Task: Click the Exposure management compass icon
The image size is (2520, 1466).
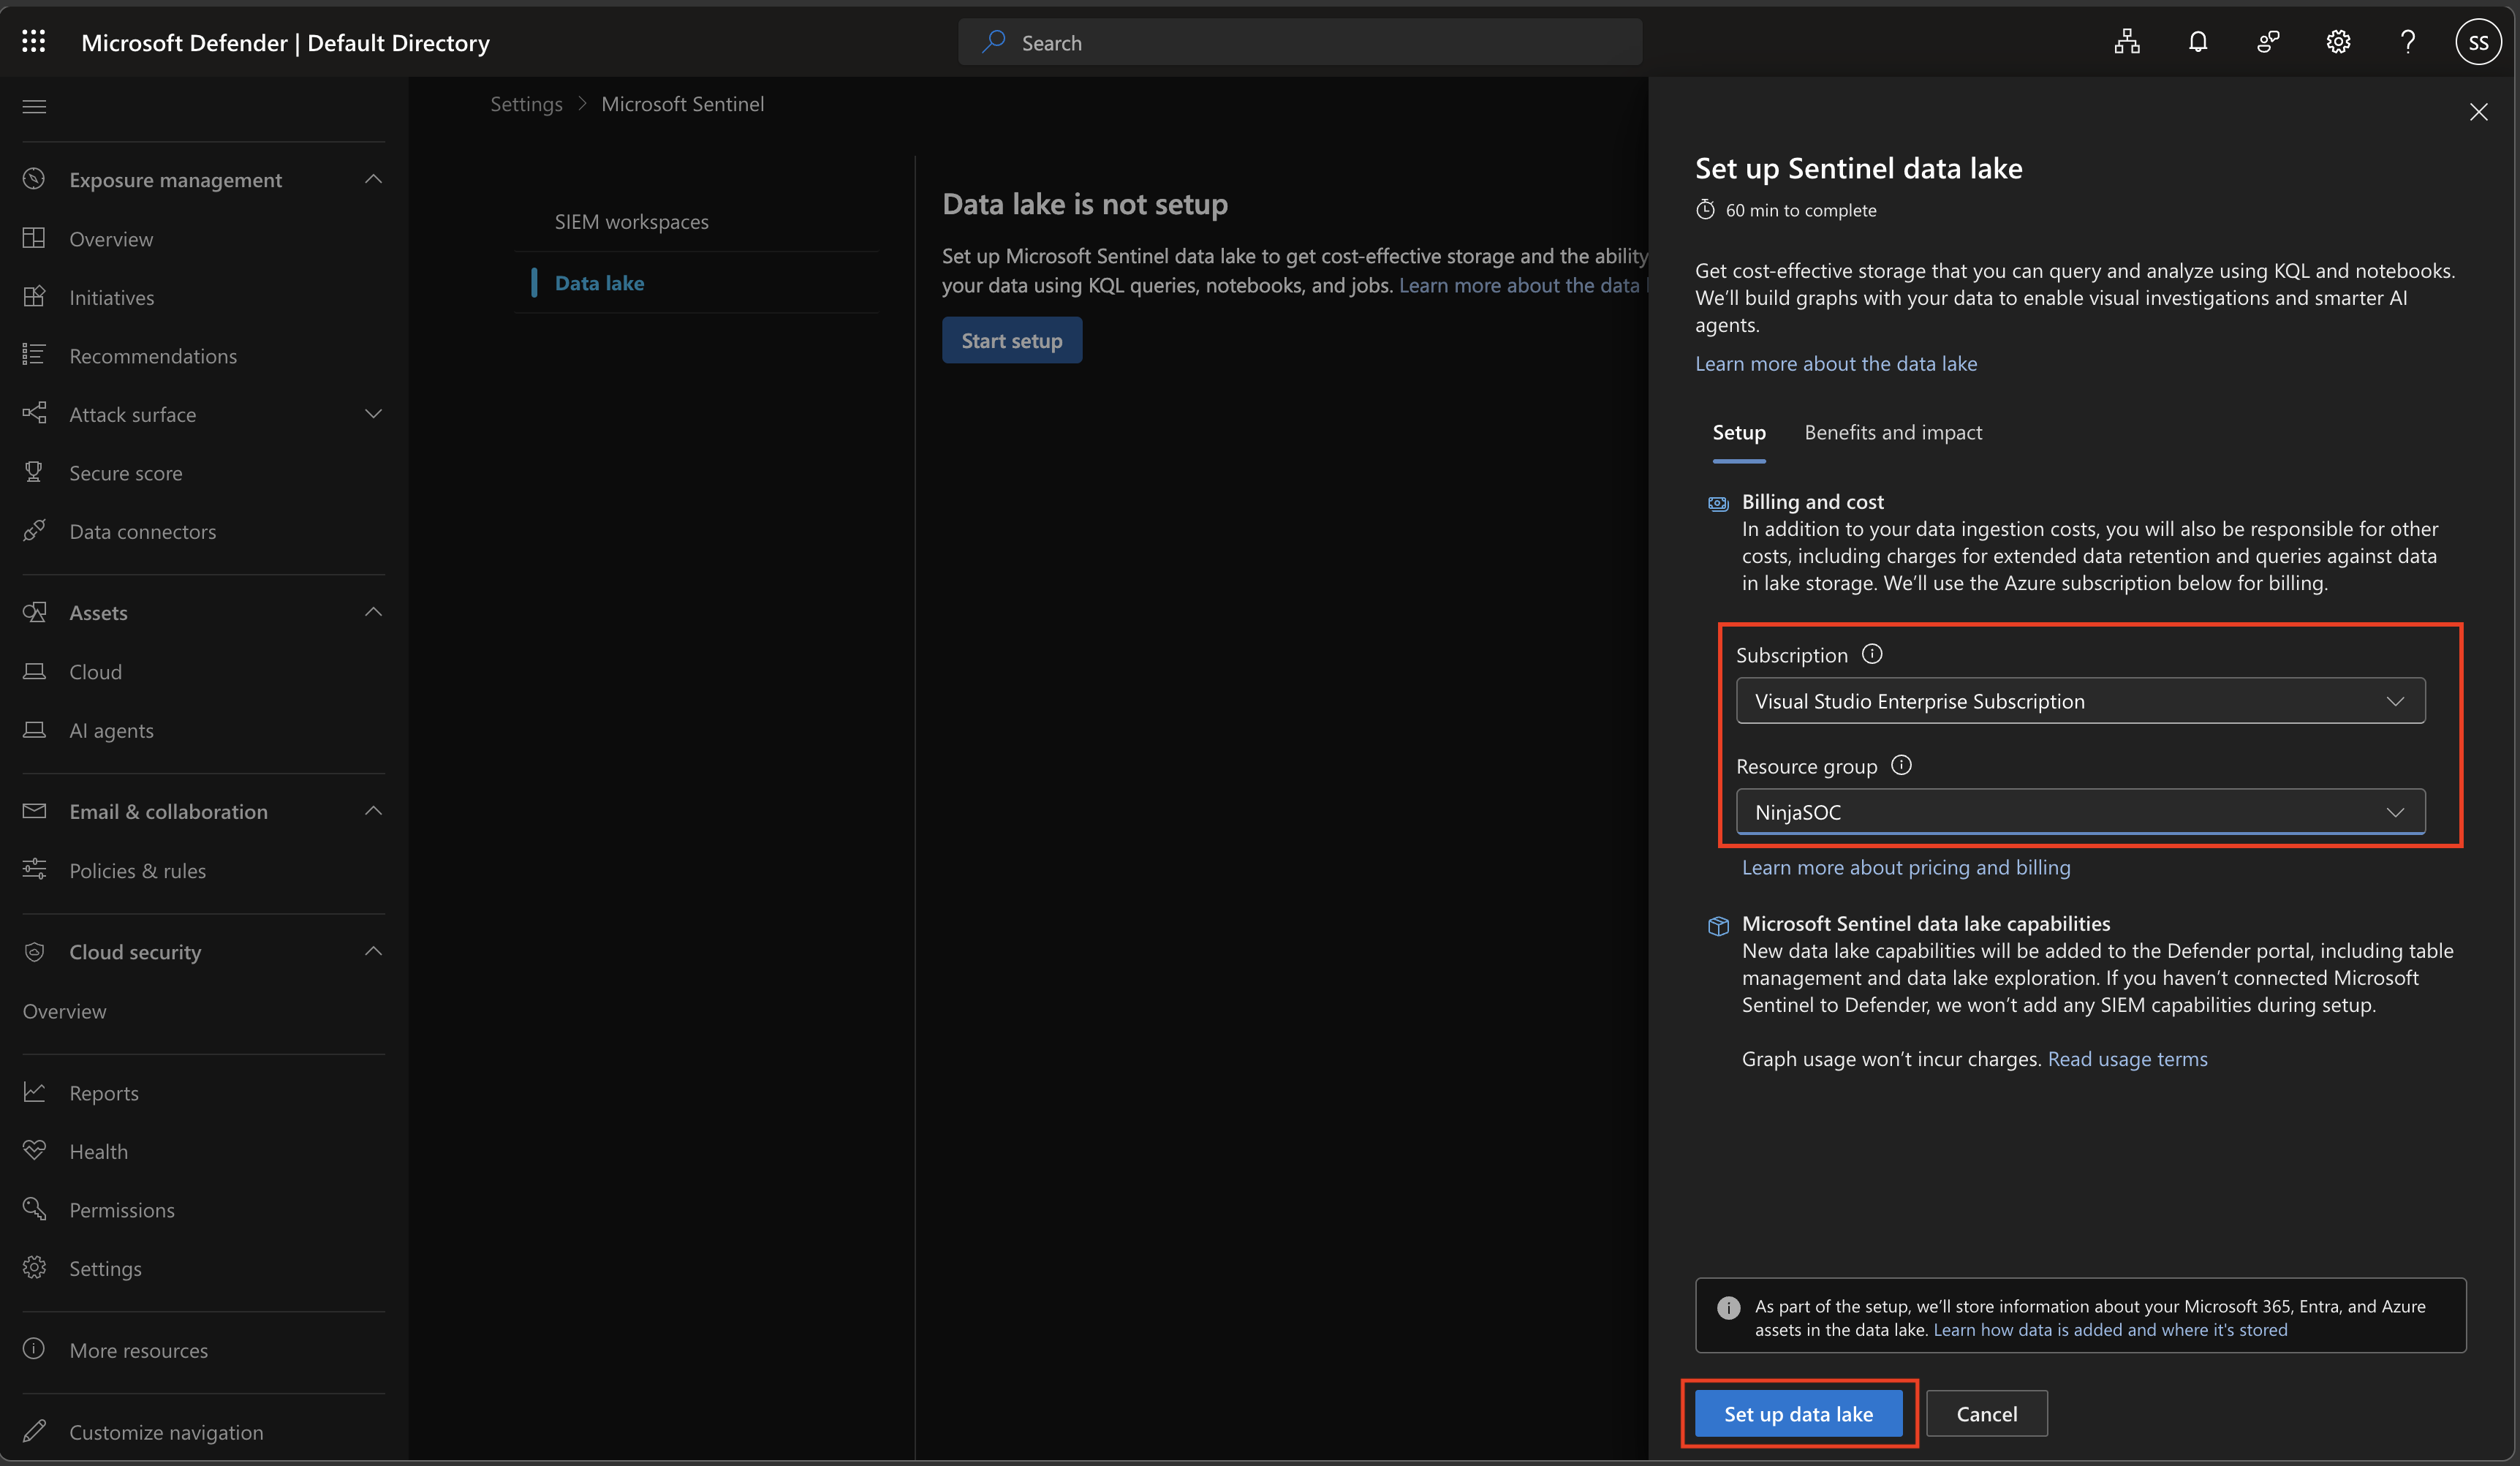Action: 34,179
